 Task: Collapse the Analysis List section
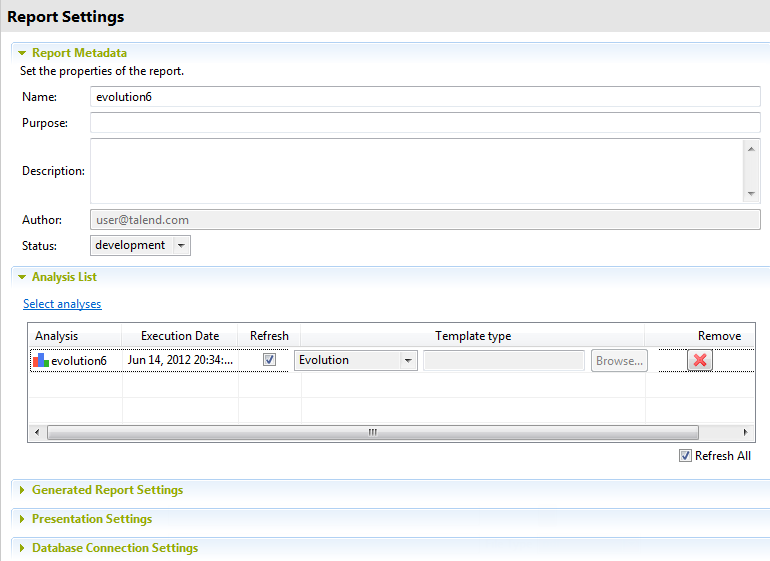(x=22, y=277)
